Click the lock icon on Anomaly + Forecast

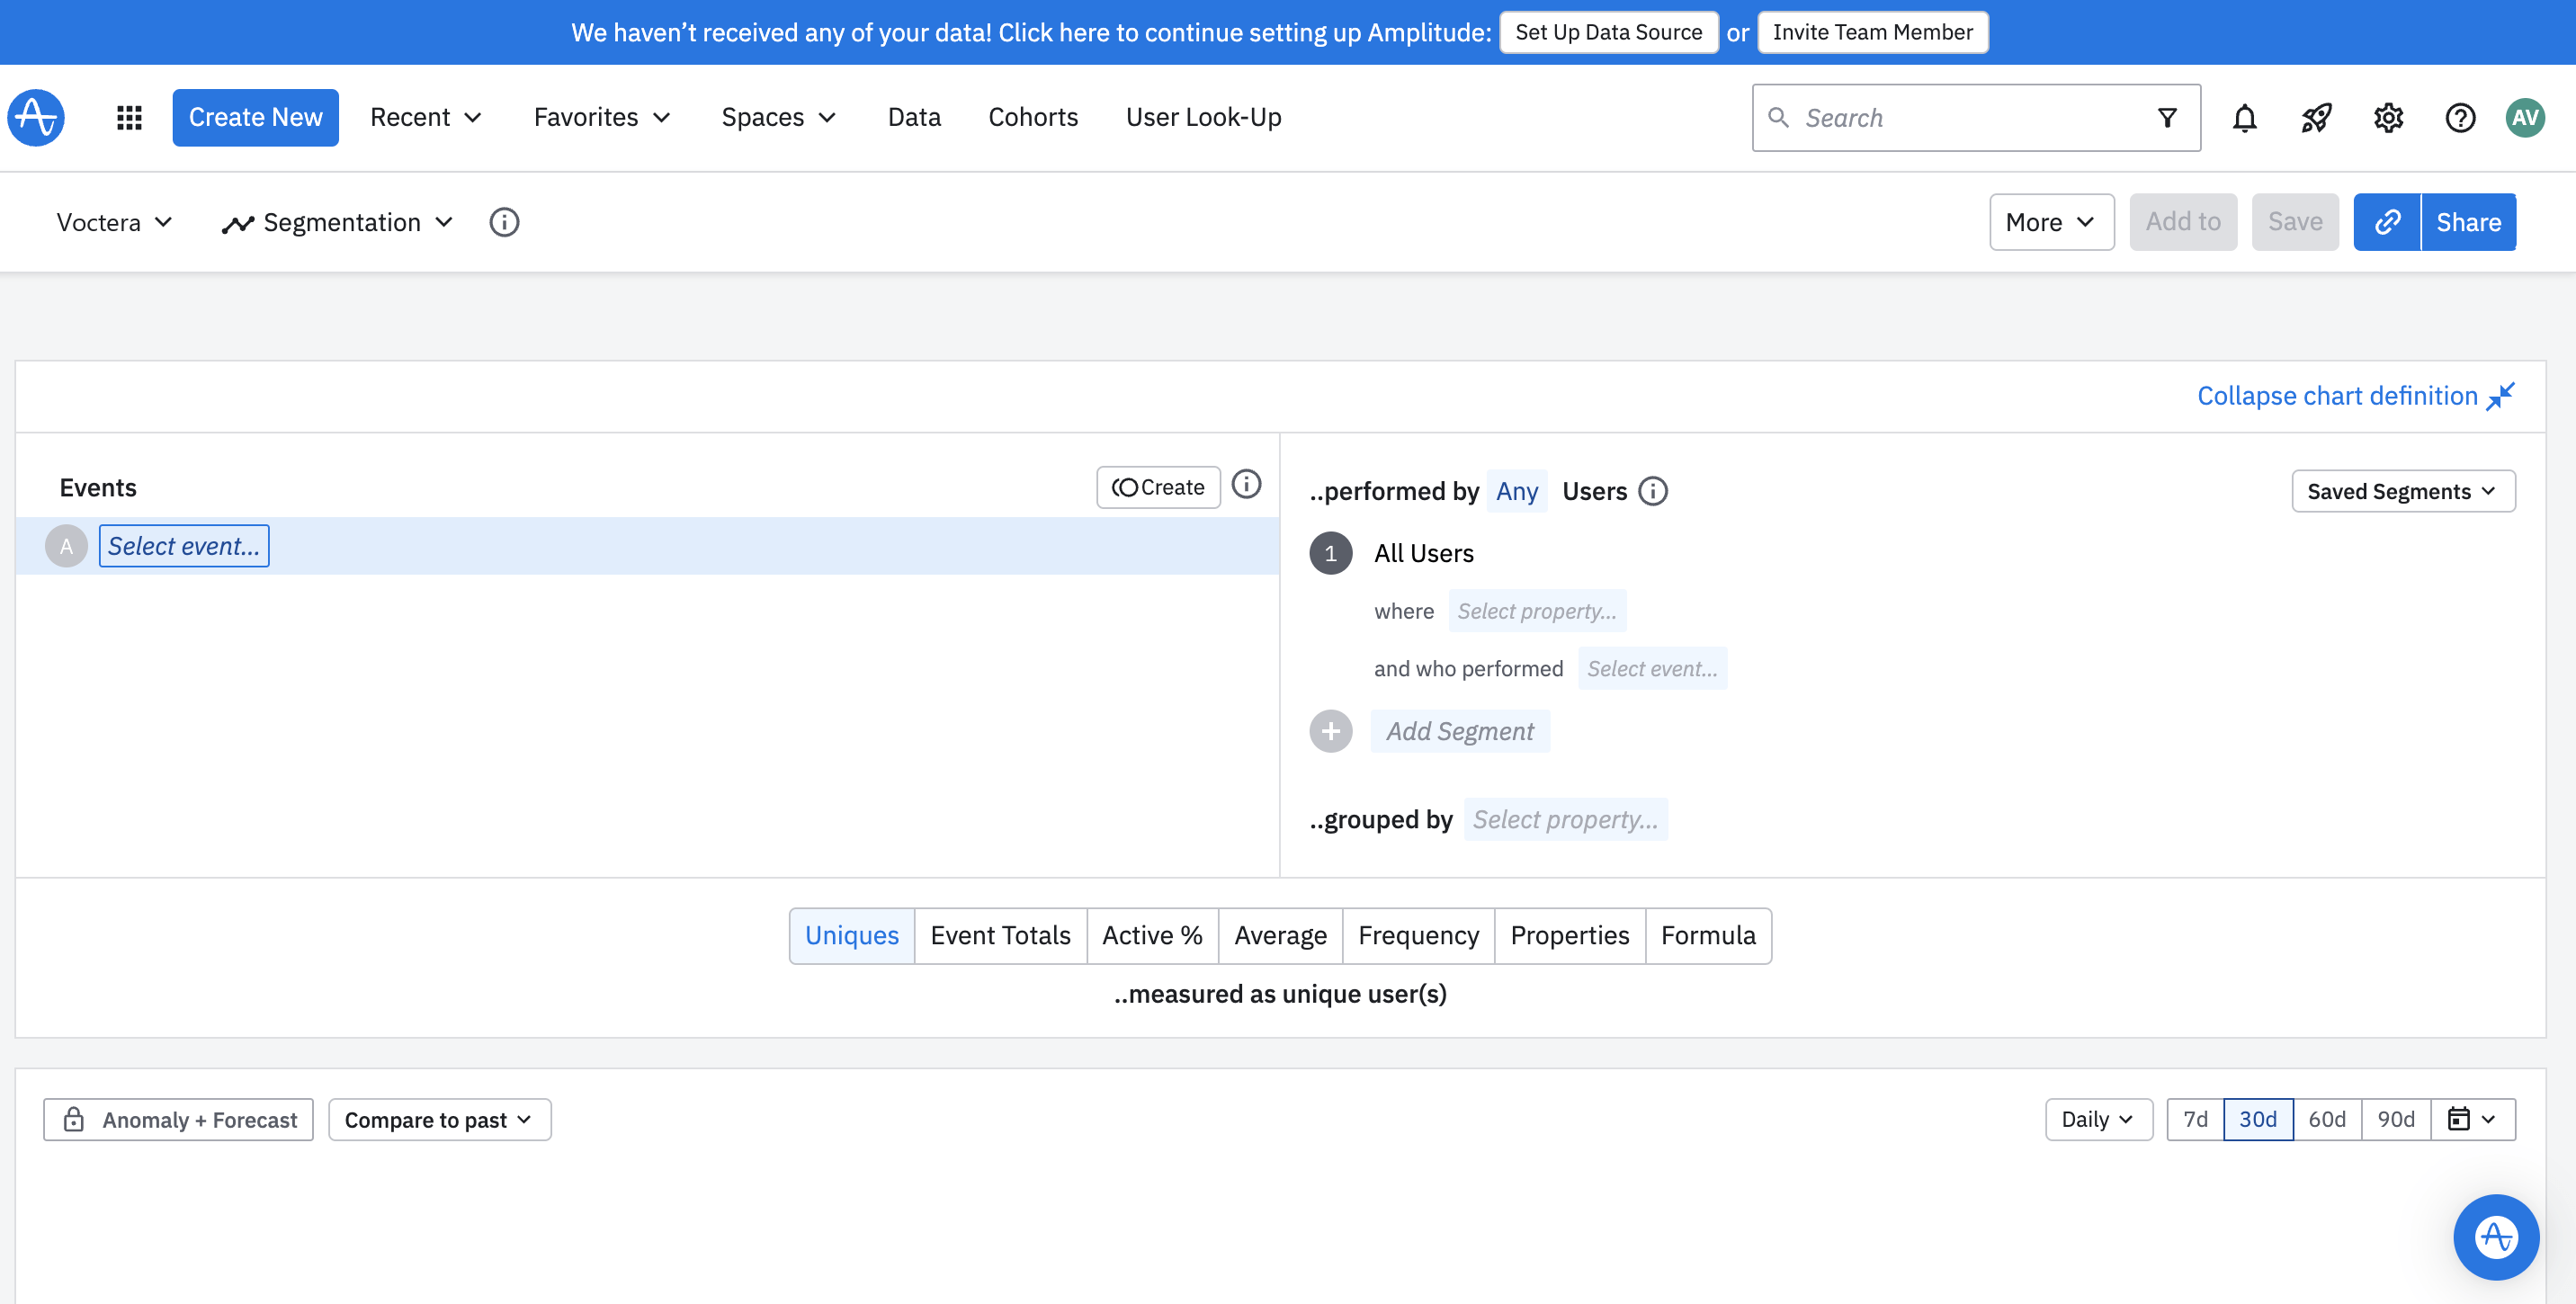(x=73, y=1119)
